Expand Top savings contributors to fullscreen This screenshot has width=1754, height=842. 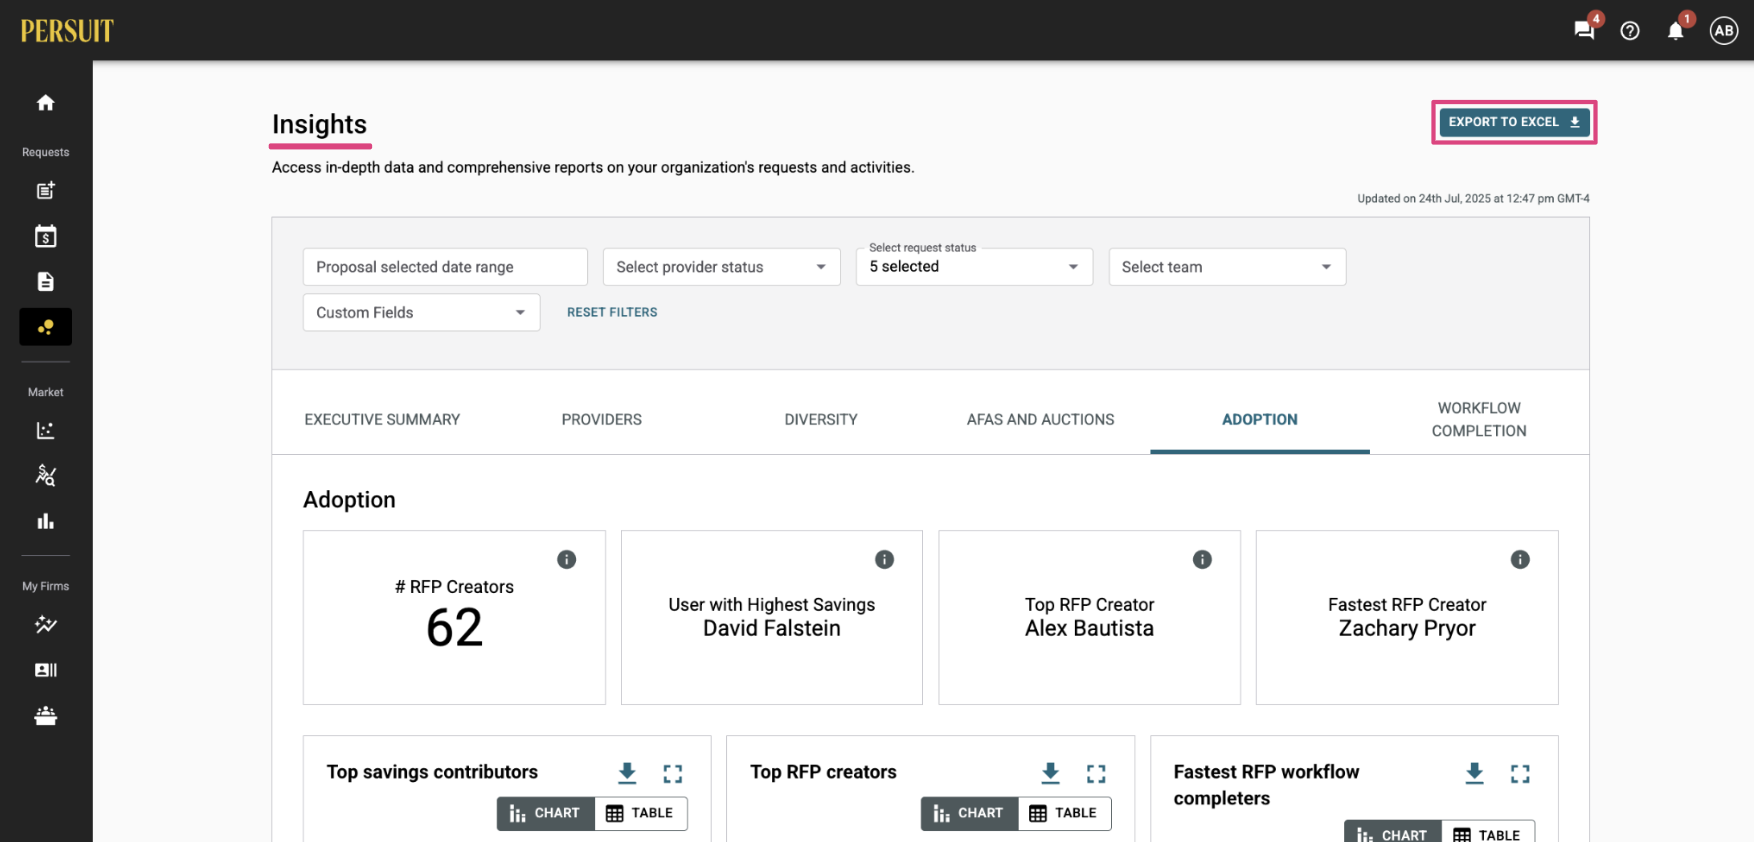point(673,773)
